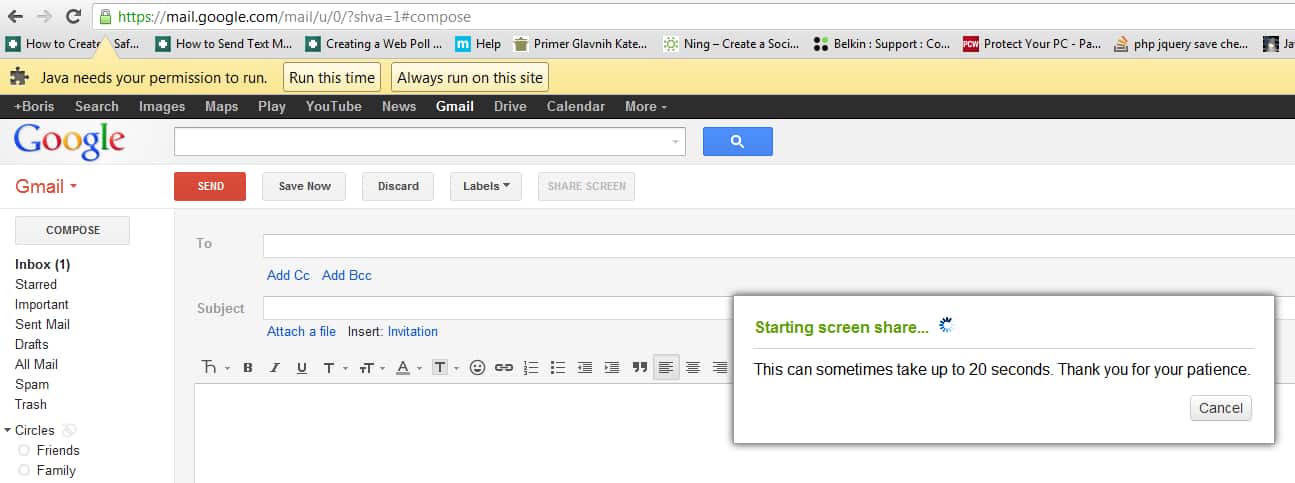This screenshot has width=1295, height=483.
Task: Cancel the screen share dialog
Action: coord(1220,408)
